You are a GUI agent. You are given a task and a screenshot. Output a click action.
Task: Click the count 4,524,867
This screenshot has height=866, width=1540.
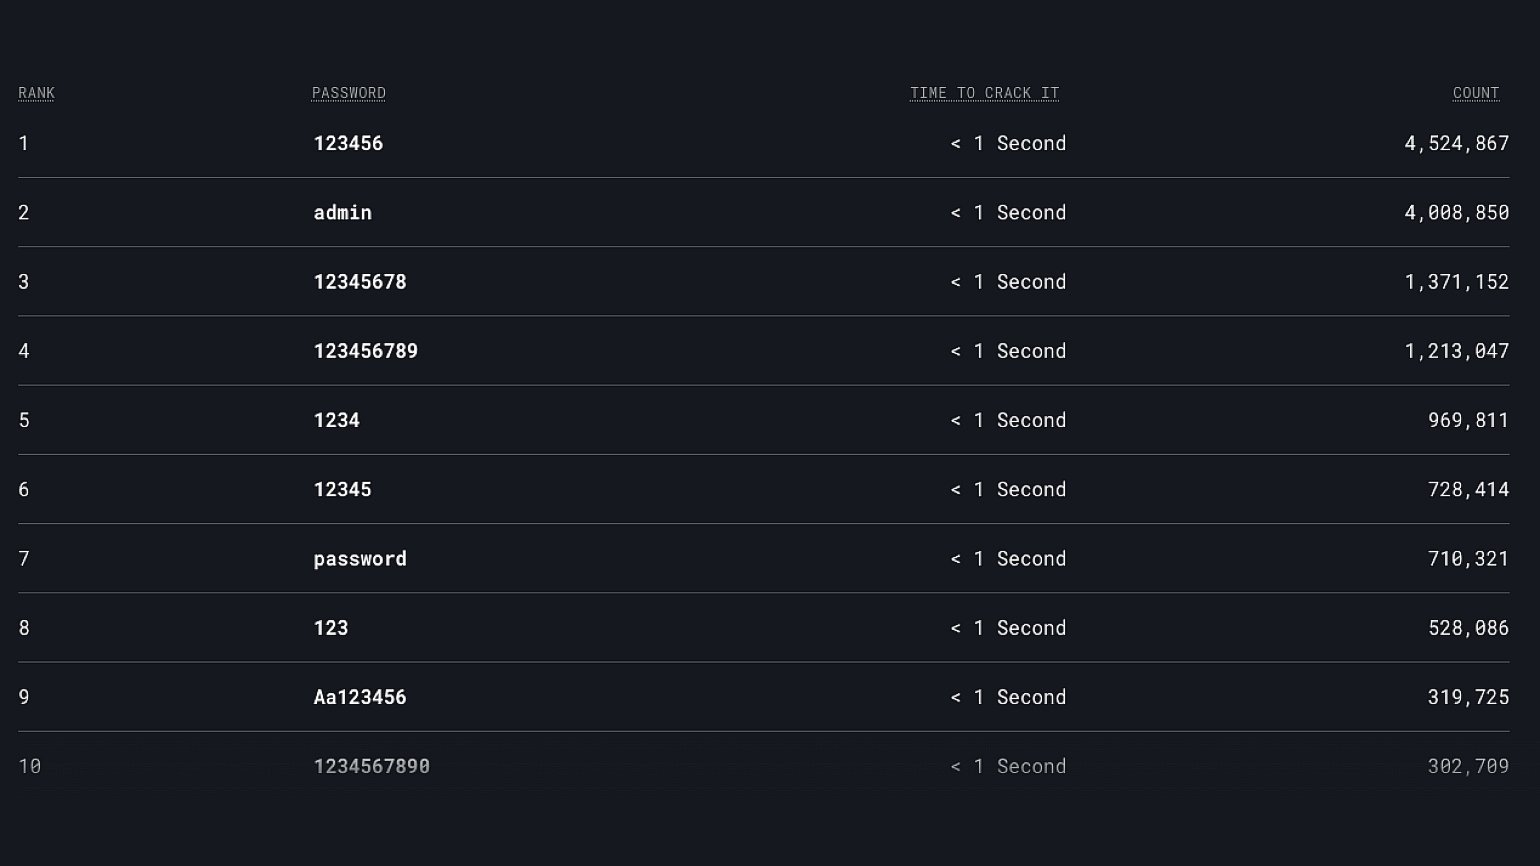coord(1457,143)
